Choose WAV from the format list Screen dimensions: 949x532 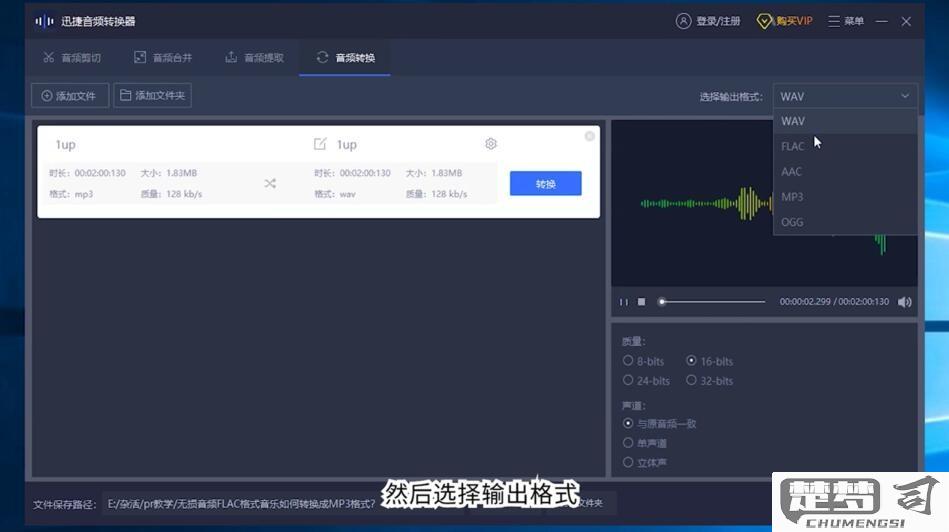pyautogui.click(x=845, y=121)
